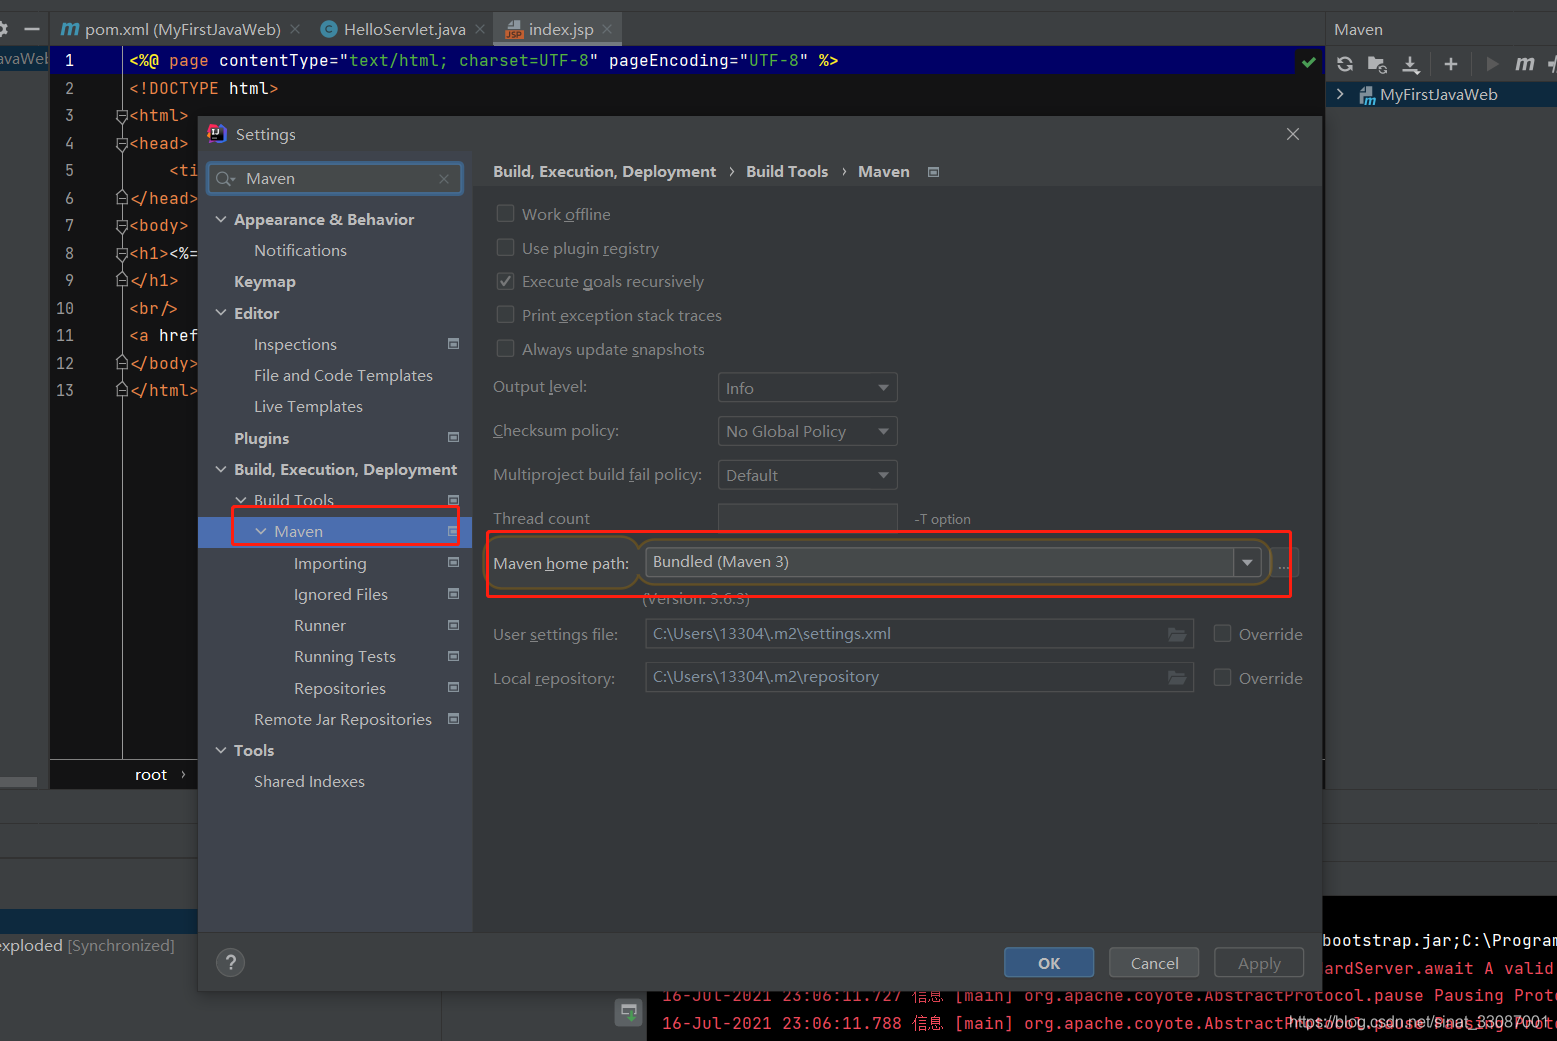Click Generate Sources and Update Folders icon
The height and width of the screenshot is (1041, 1557).
tap(1377, 64)
